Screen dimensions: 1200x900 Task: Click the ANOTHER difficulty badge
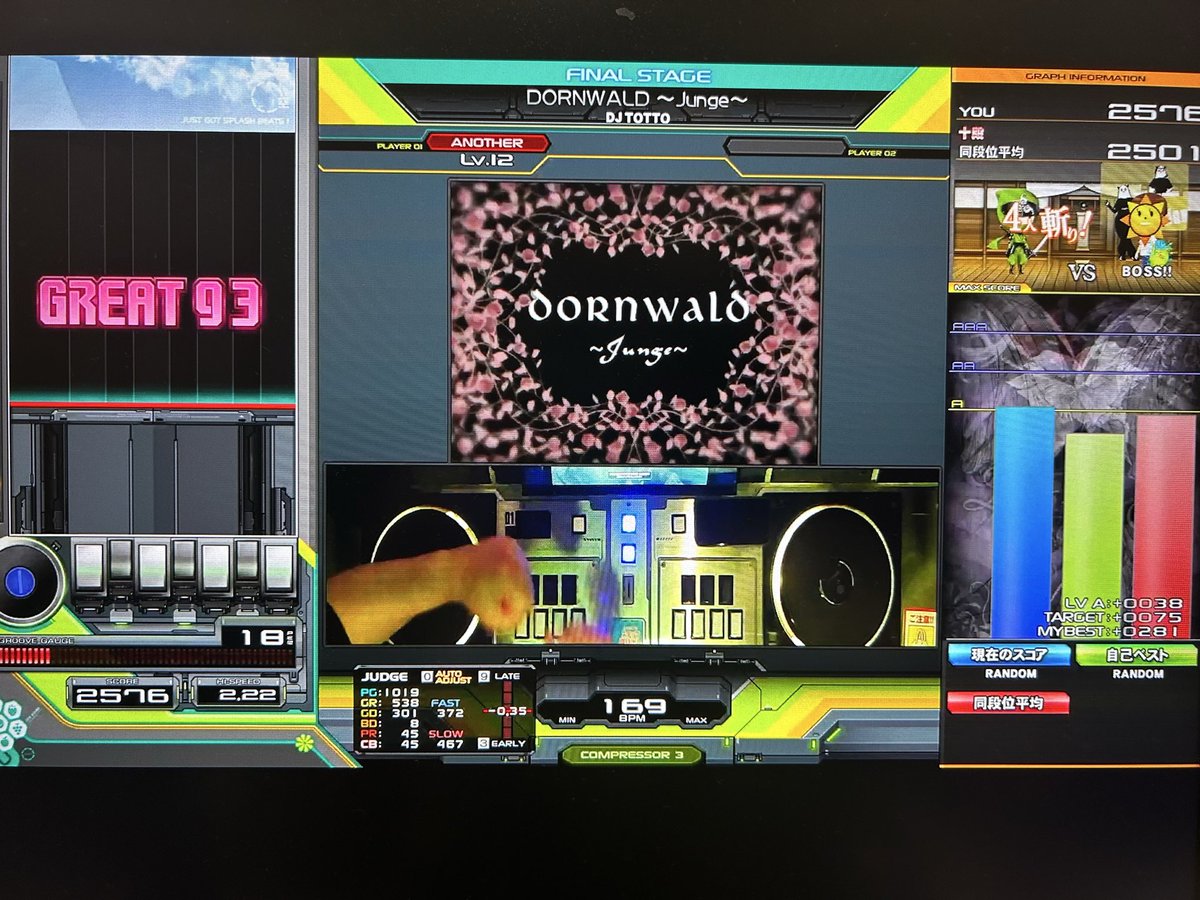click(x=487, y=143)
